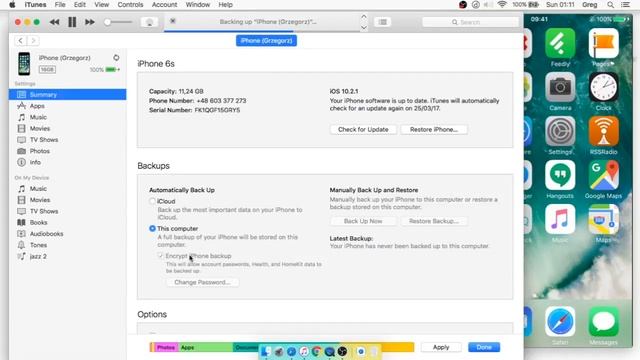Go forward with the right chevron
This screenshot has width=640, height=360.
tap(33, 40)
